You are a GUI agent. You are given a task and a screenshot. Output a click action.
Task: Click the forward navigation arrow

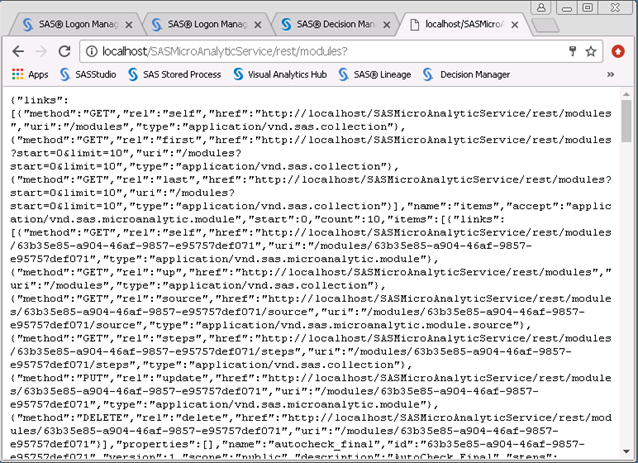pos(41,52)
